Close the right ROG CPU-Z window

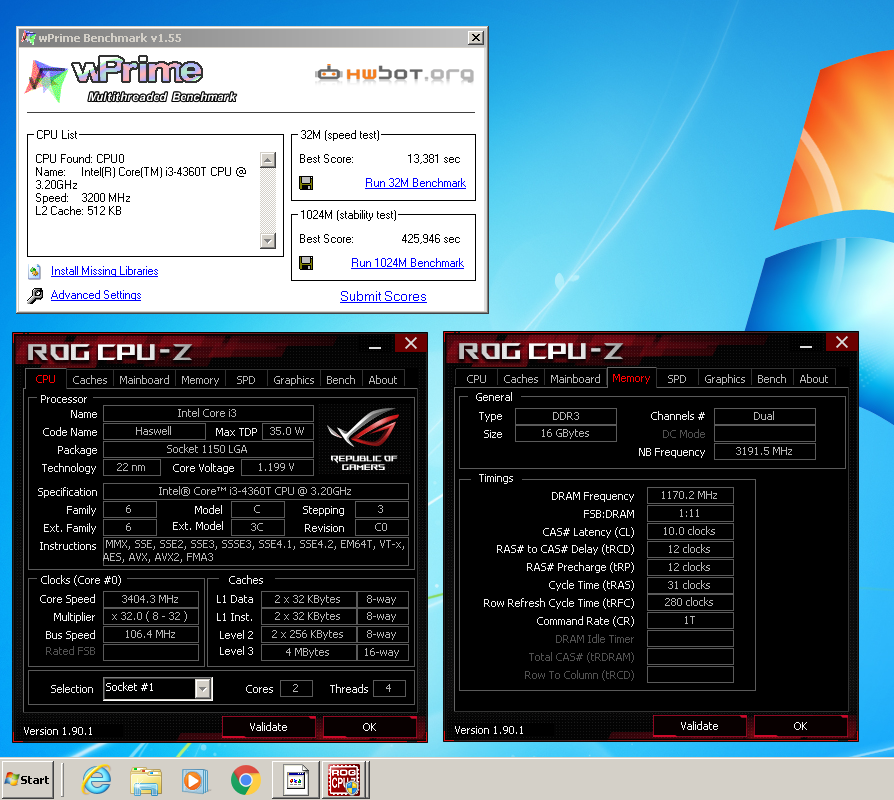[x=842, y=342]
